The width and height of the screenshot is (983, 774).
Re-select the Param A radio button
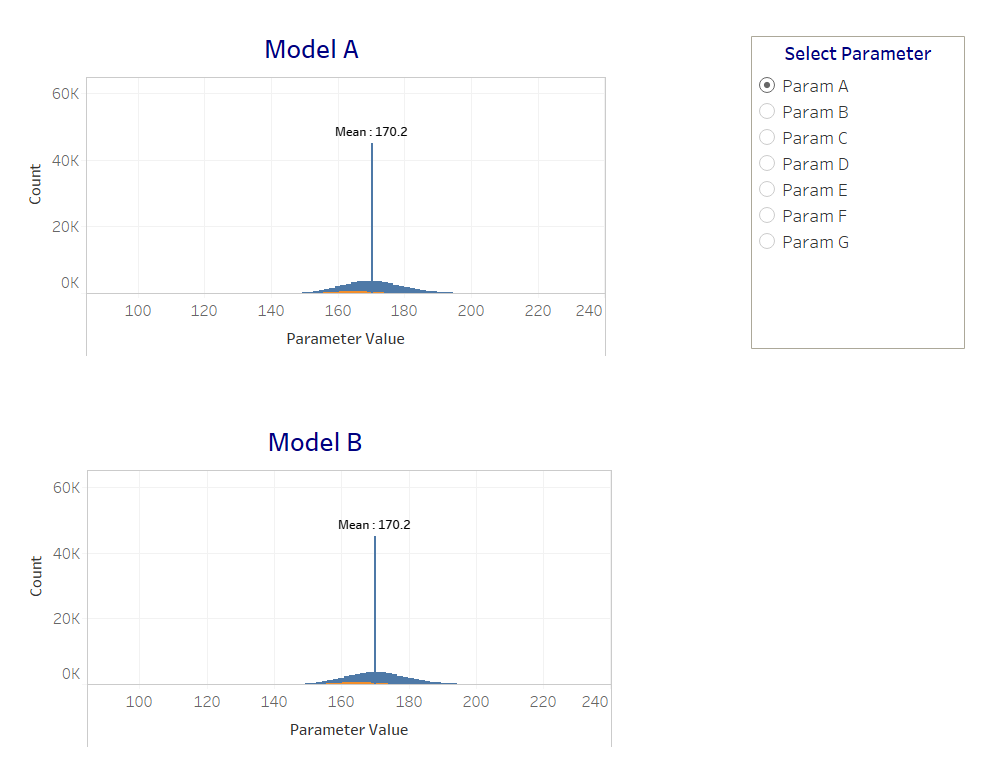pos(766,85)
